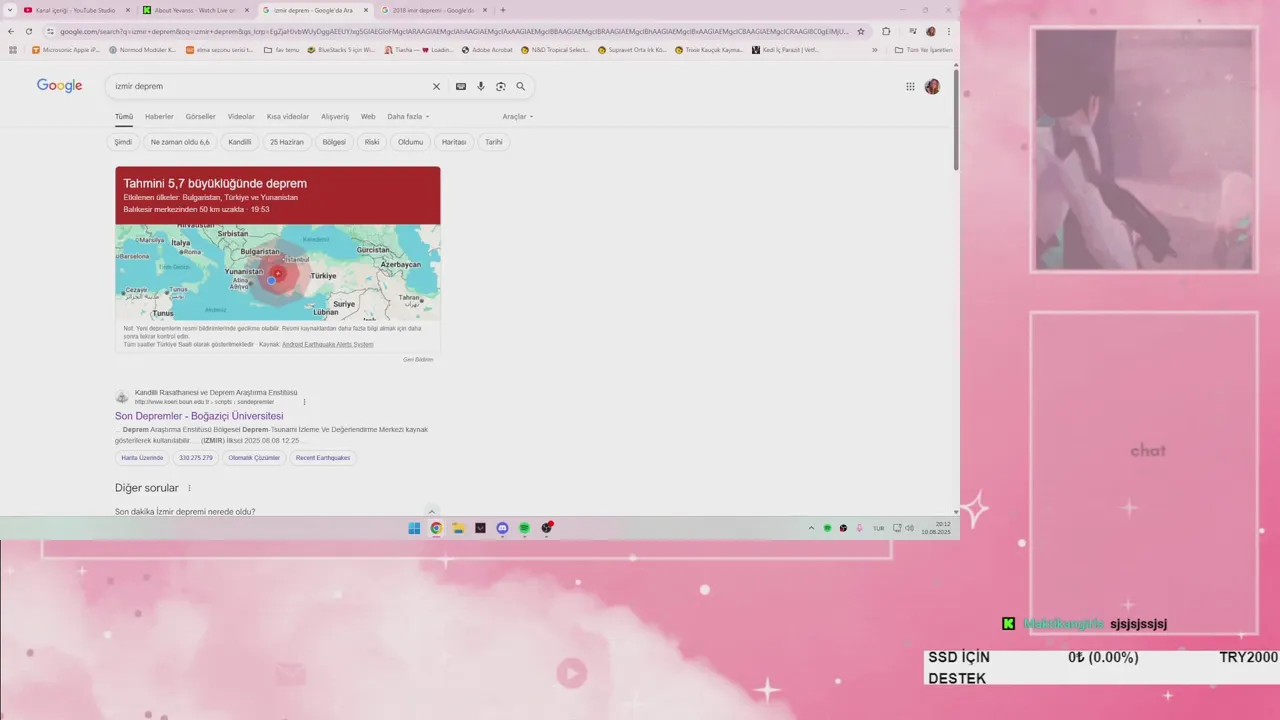Expand the Daha fazla search menu
The height and width of the screenshot is (720, 1280).
click(x=408, y=117)
